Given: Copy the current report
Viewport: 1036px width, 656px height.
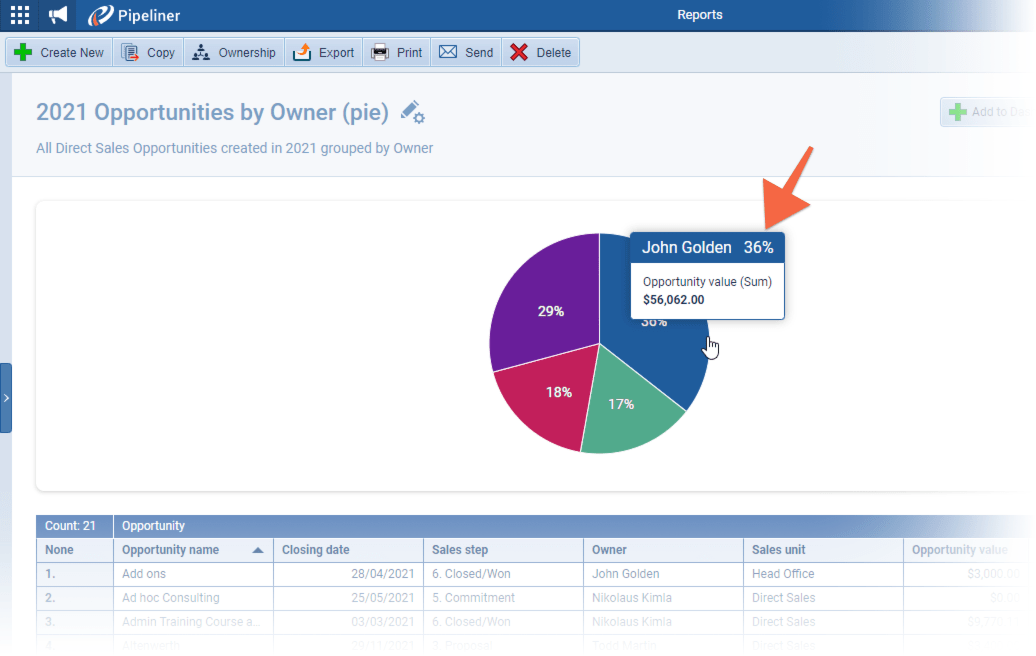Looking at the screenshot, I should [148, 53].
